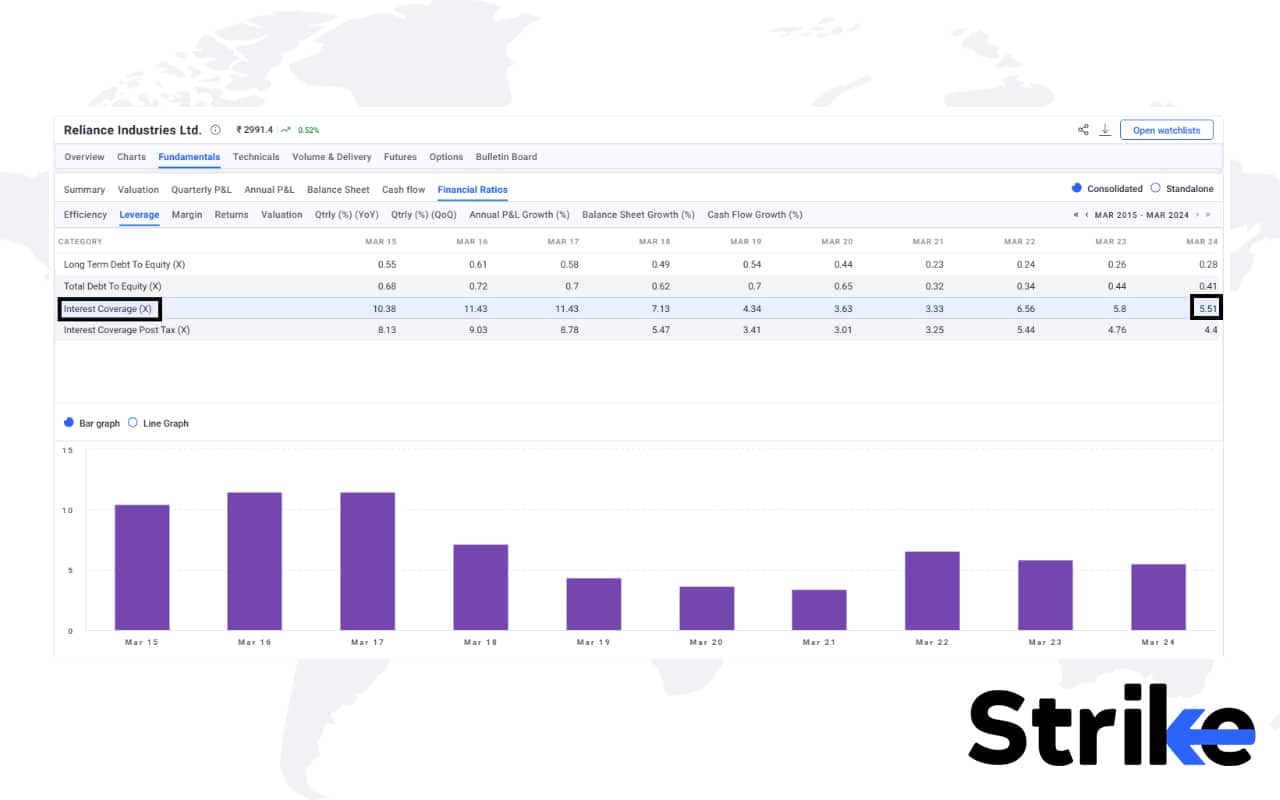Click the Mar 17 bar in the chart
Screen dimensions: 1280x800
(x=368, y=560)
